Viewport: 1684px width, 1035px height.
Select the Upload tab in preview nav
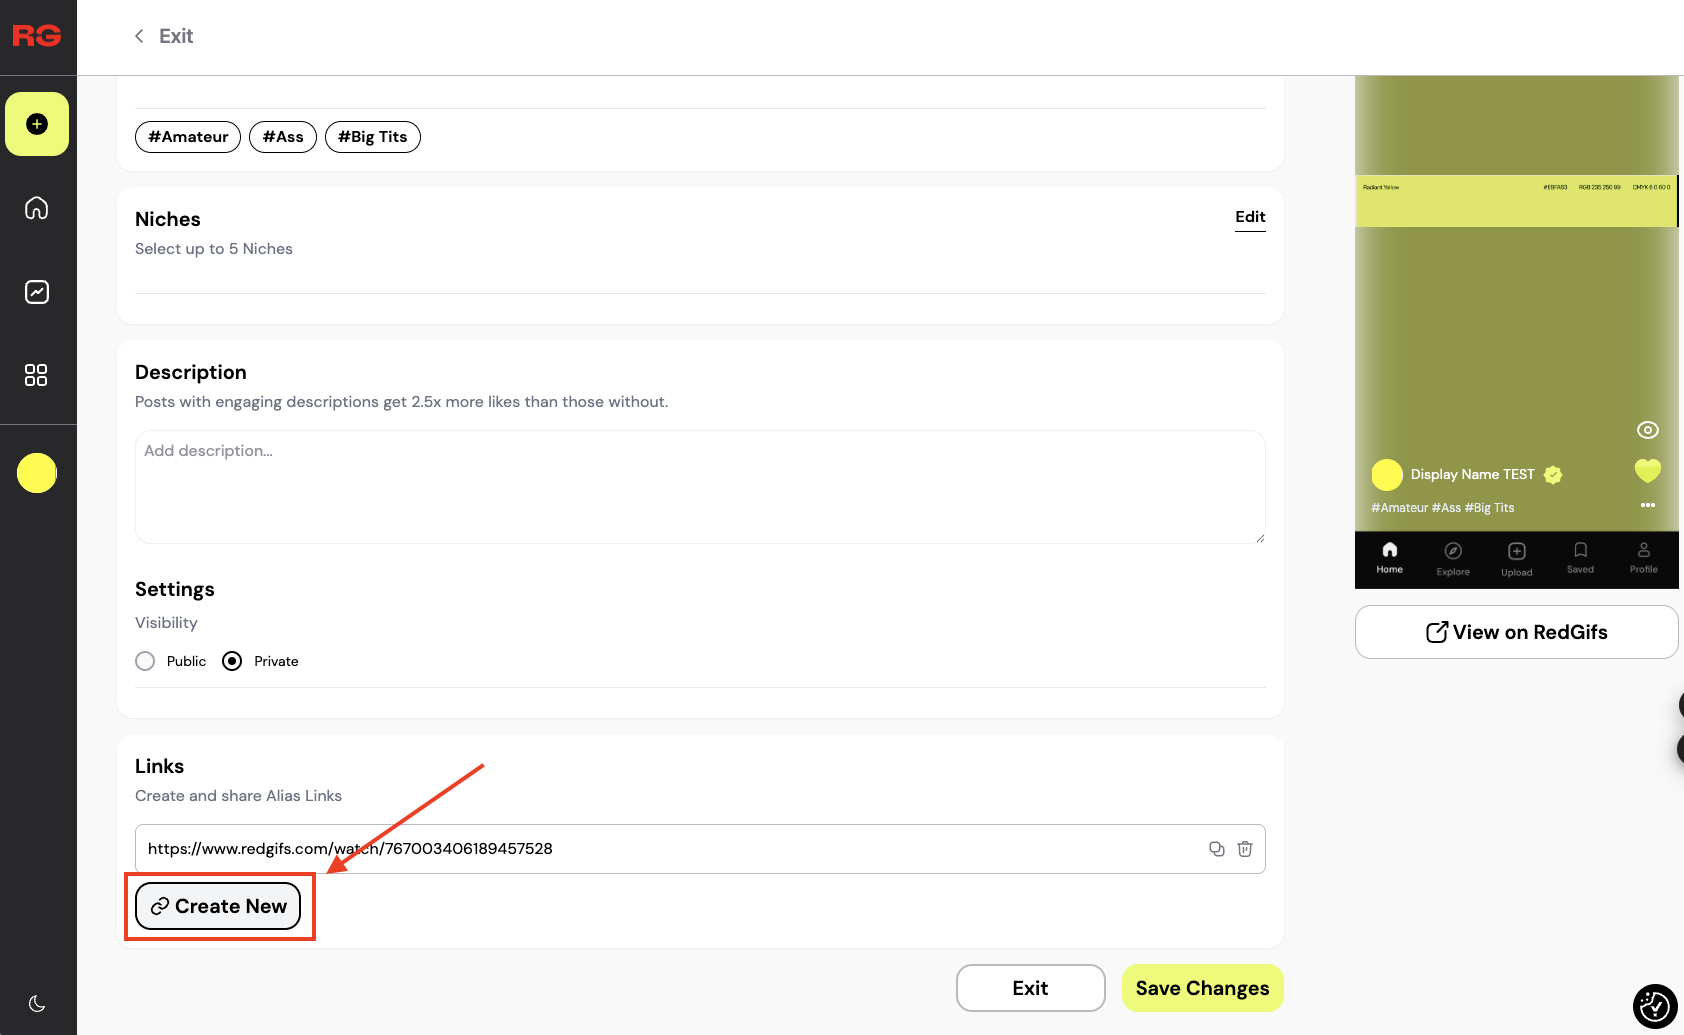(1516, 558)
